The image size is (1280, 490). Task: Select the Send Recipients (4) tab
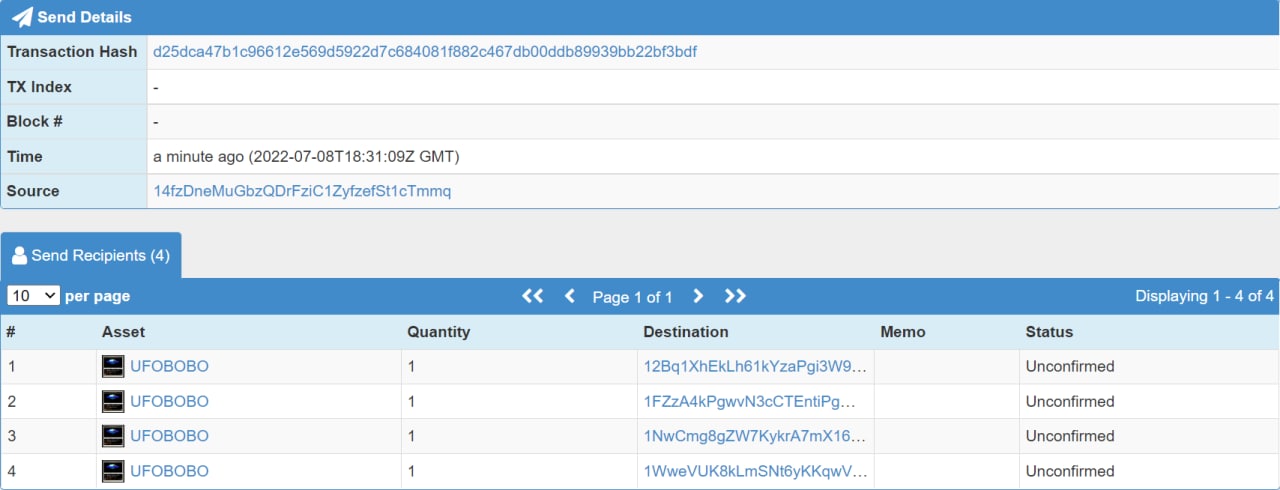(91, 255)
